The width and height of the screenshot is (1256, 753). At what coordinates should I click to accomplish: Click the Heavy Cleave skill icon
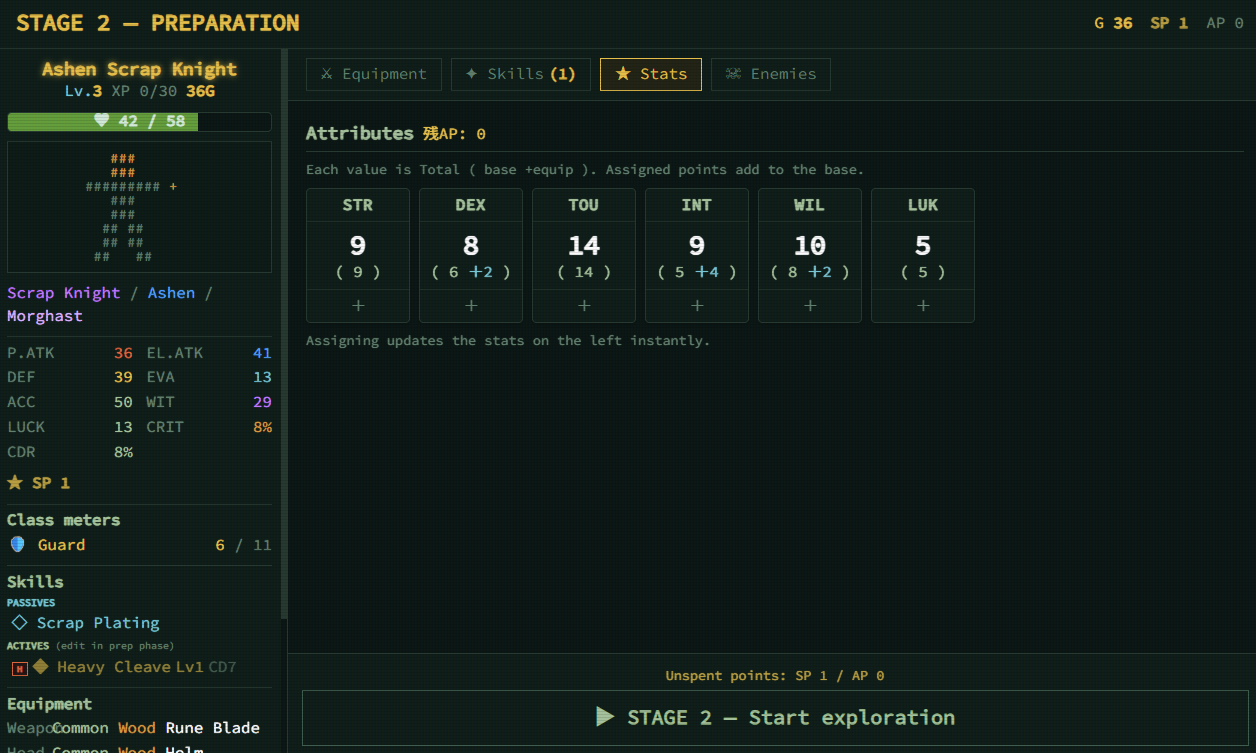coord(40,667)
